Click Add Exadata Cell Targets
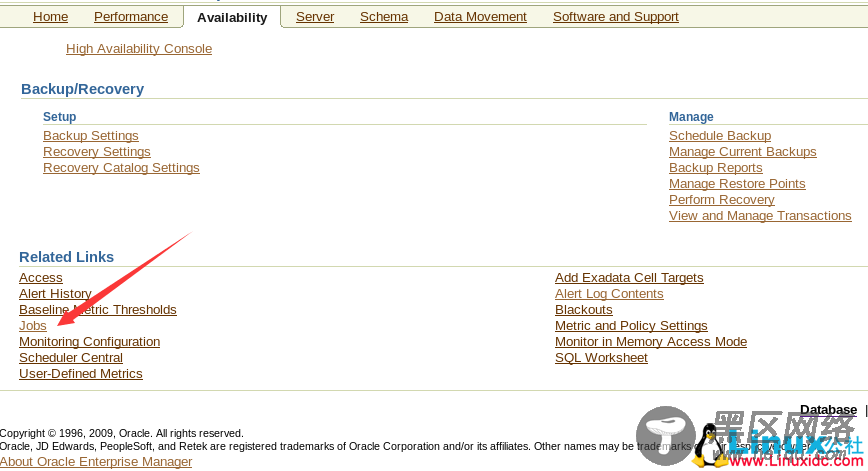 coord(629,278)
